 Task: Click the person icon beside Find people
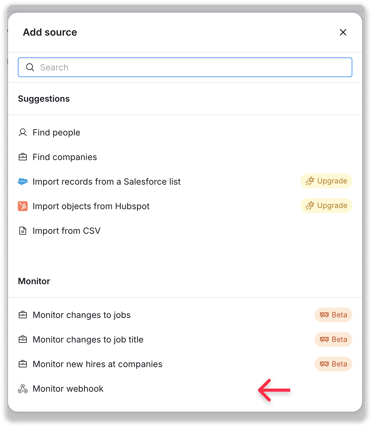[23, 133]
